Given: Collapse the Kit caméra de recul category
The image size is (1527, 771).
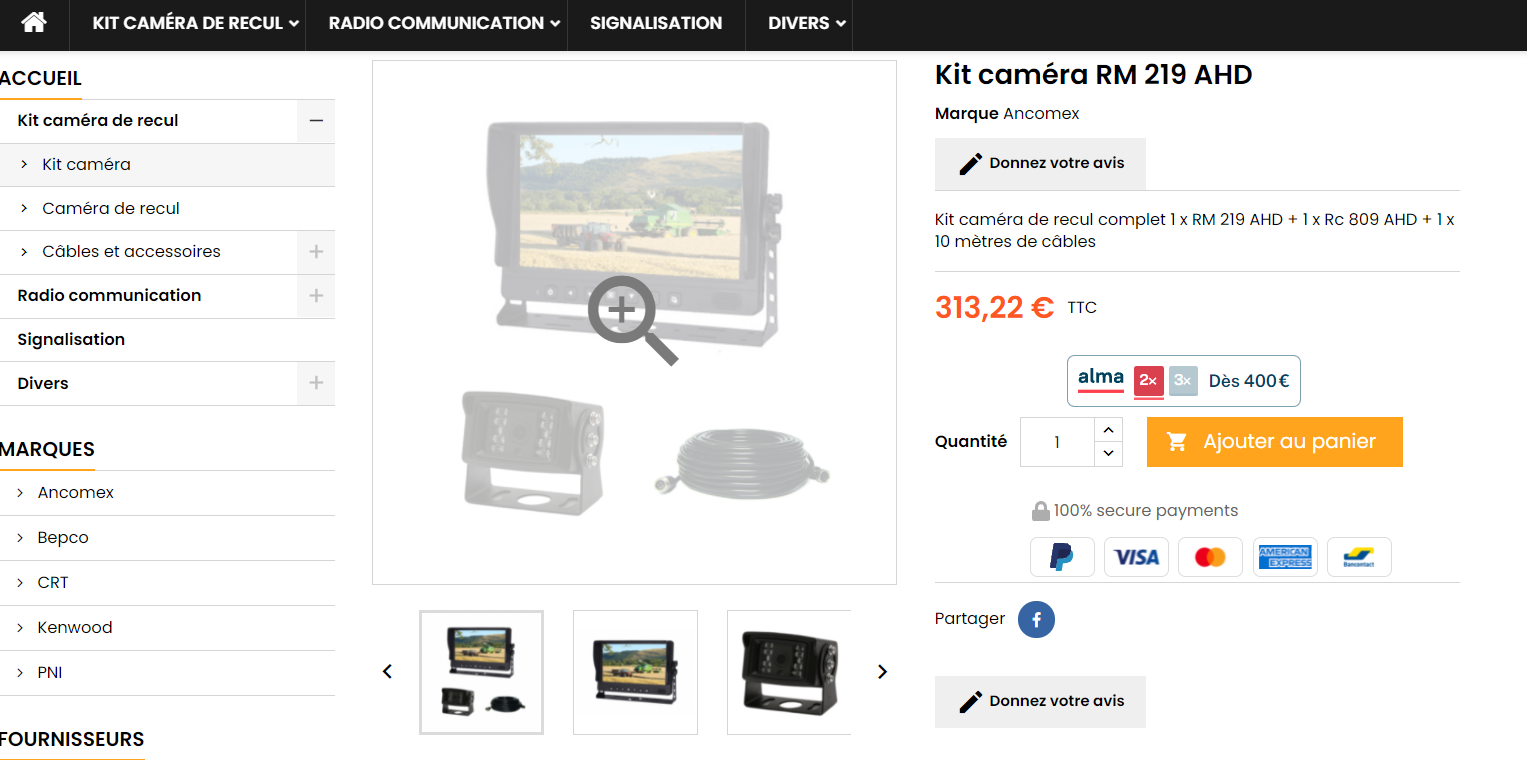Looking at the screenshot, I should [316, 121].
